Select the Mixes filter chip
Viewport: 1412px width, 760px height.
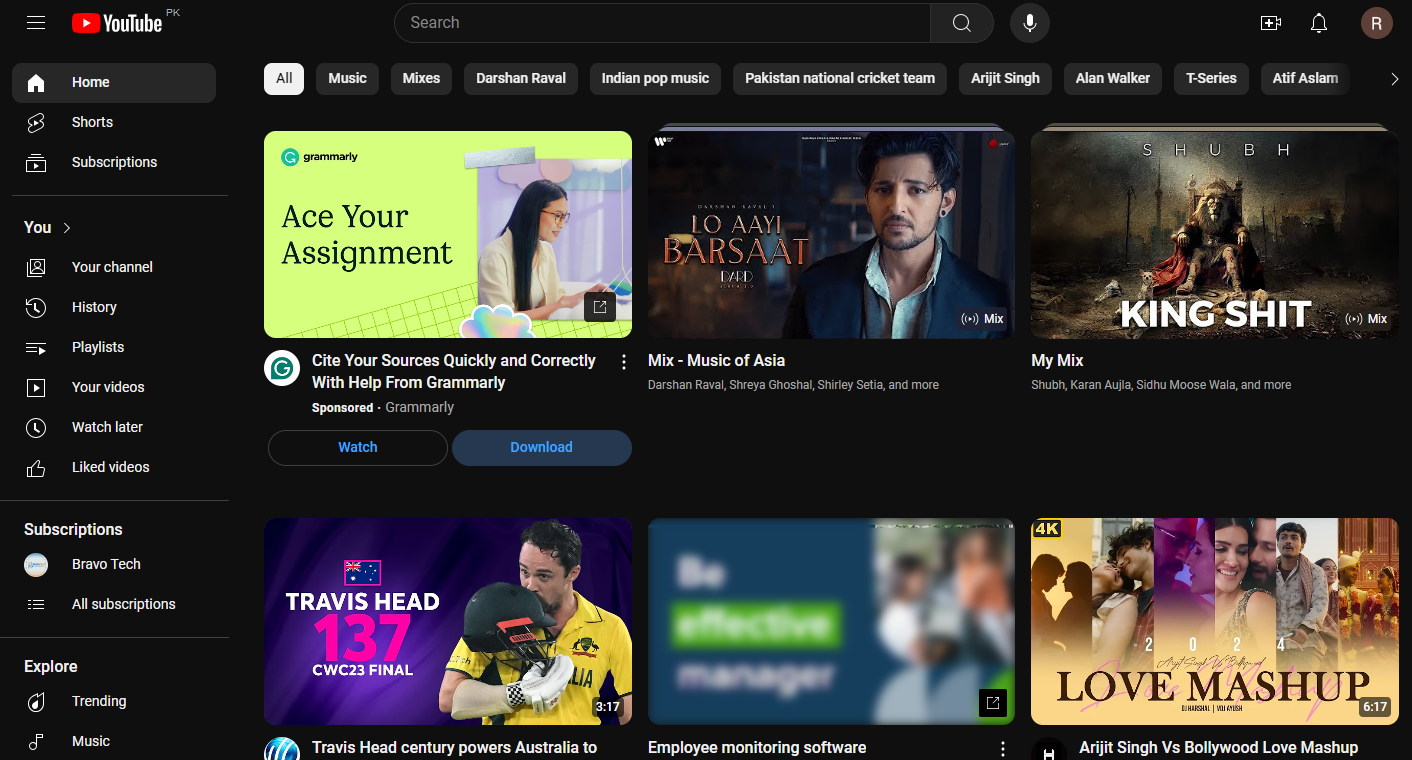421,79
